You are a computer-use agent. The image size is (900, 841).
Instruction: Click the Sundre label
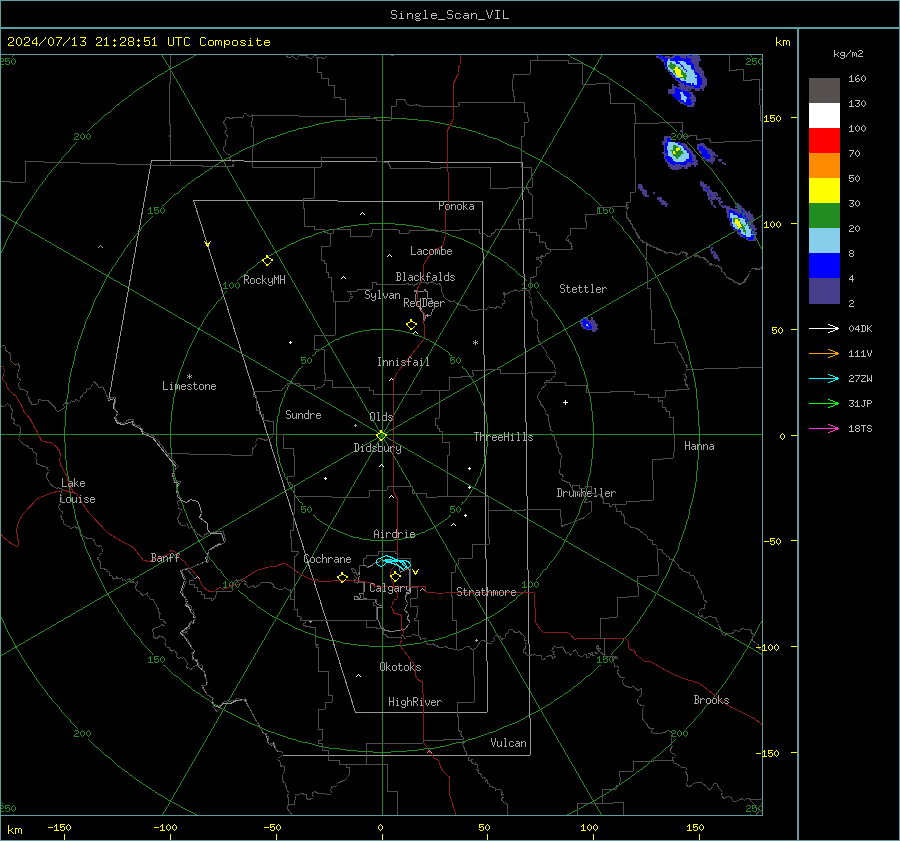coord(303,415)
